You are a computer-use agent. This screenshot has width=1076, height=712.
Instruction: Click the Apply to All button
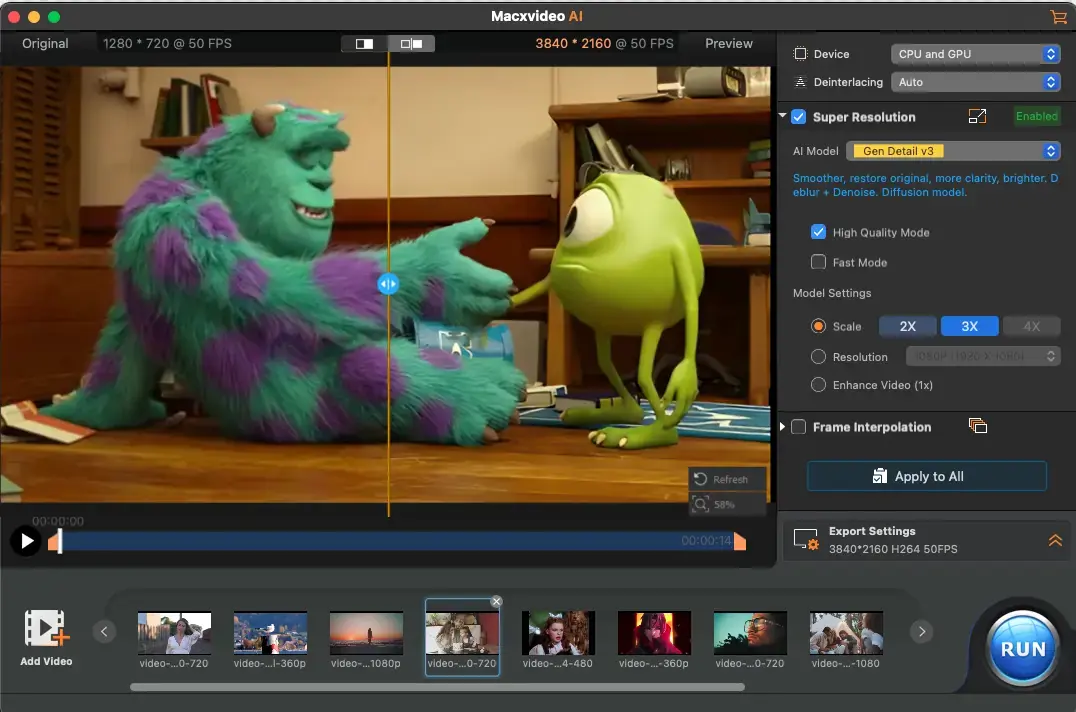(926, 476)
